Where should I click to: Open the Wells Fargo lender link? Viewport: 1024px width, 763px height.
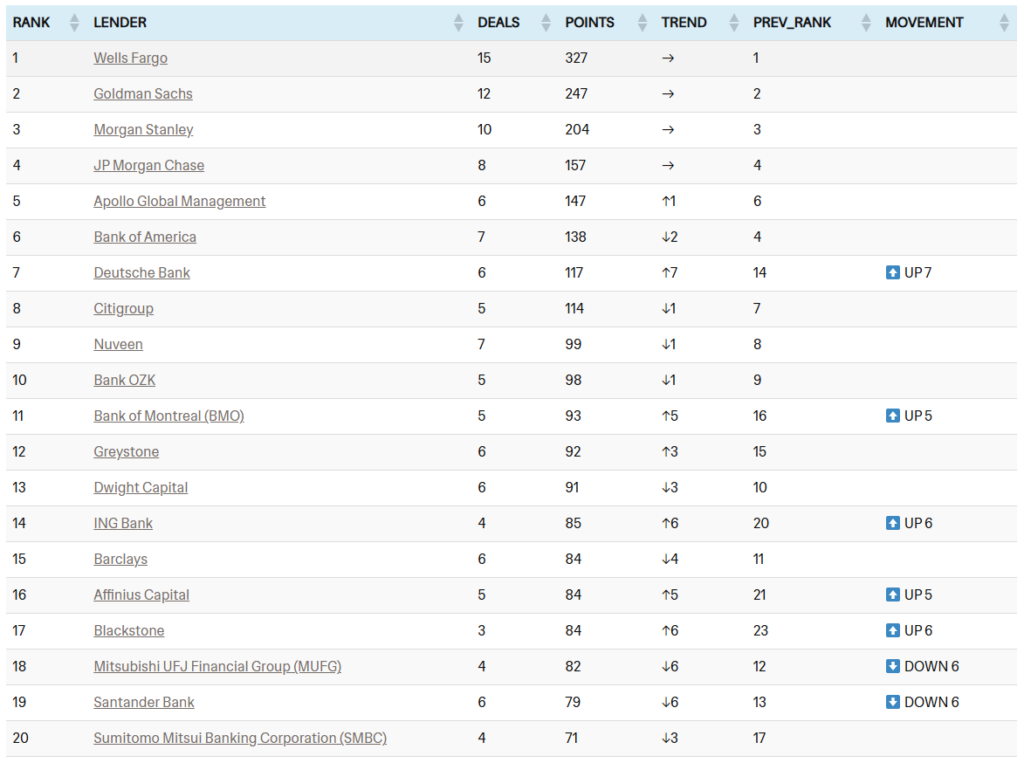coord(130,58)
